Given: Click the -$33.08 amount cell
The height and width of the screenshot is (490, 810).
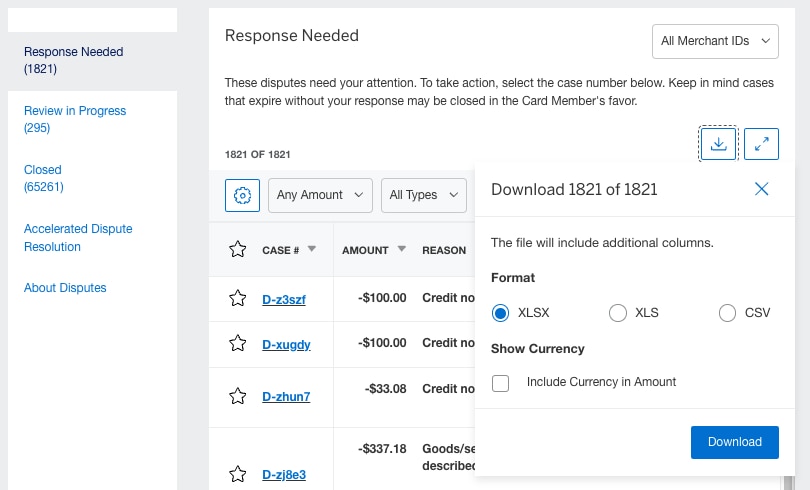Looking at the screenshot, I should (385, 389).
